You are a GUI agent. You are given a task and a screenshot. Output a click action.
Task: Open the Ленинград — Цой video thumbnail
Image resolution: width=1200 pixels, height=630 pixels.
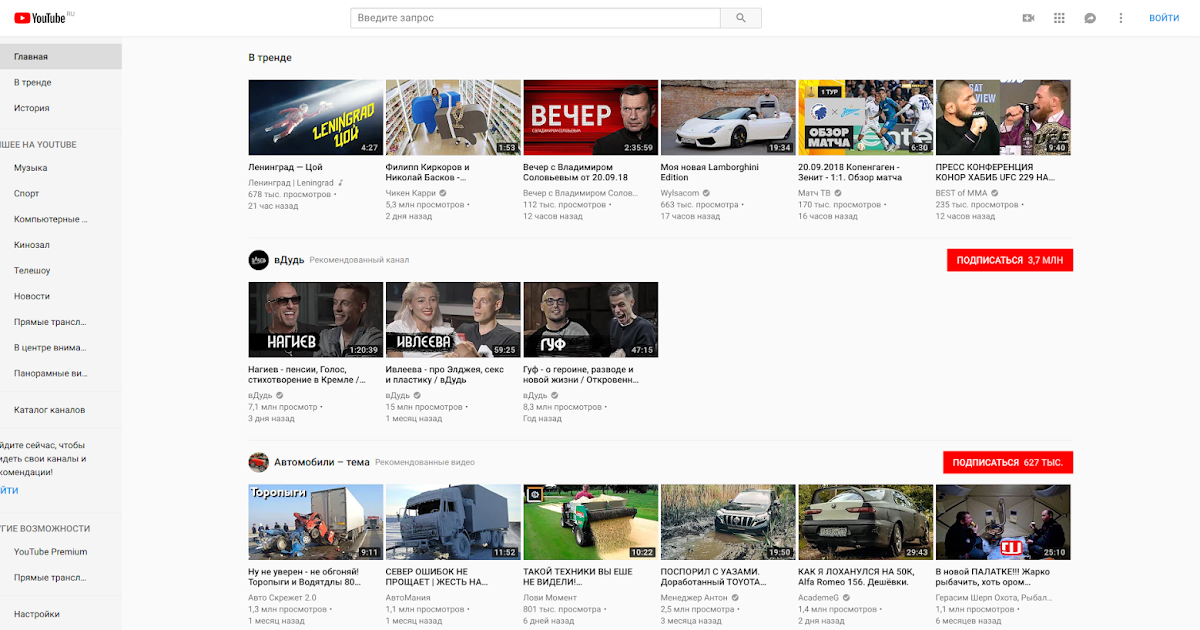pyautogui.click(x=315, y=117)
